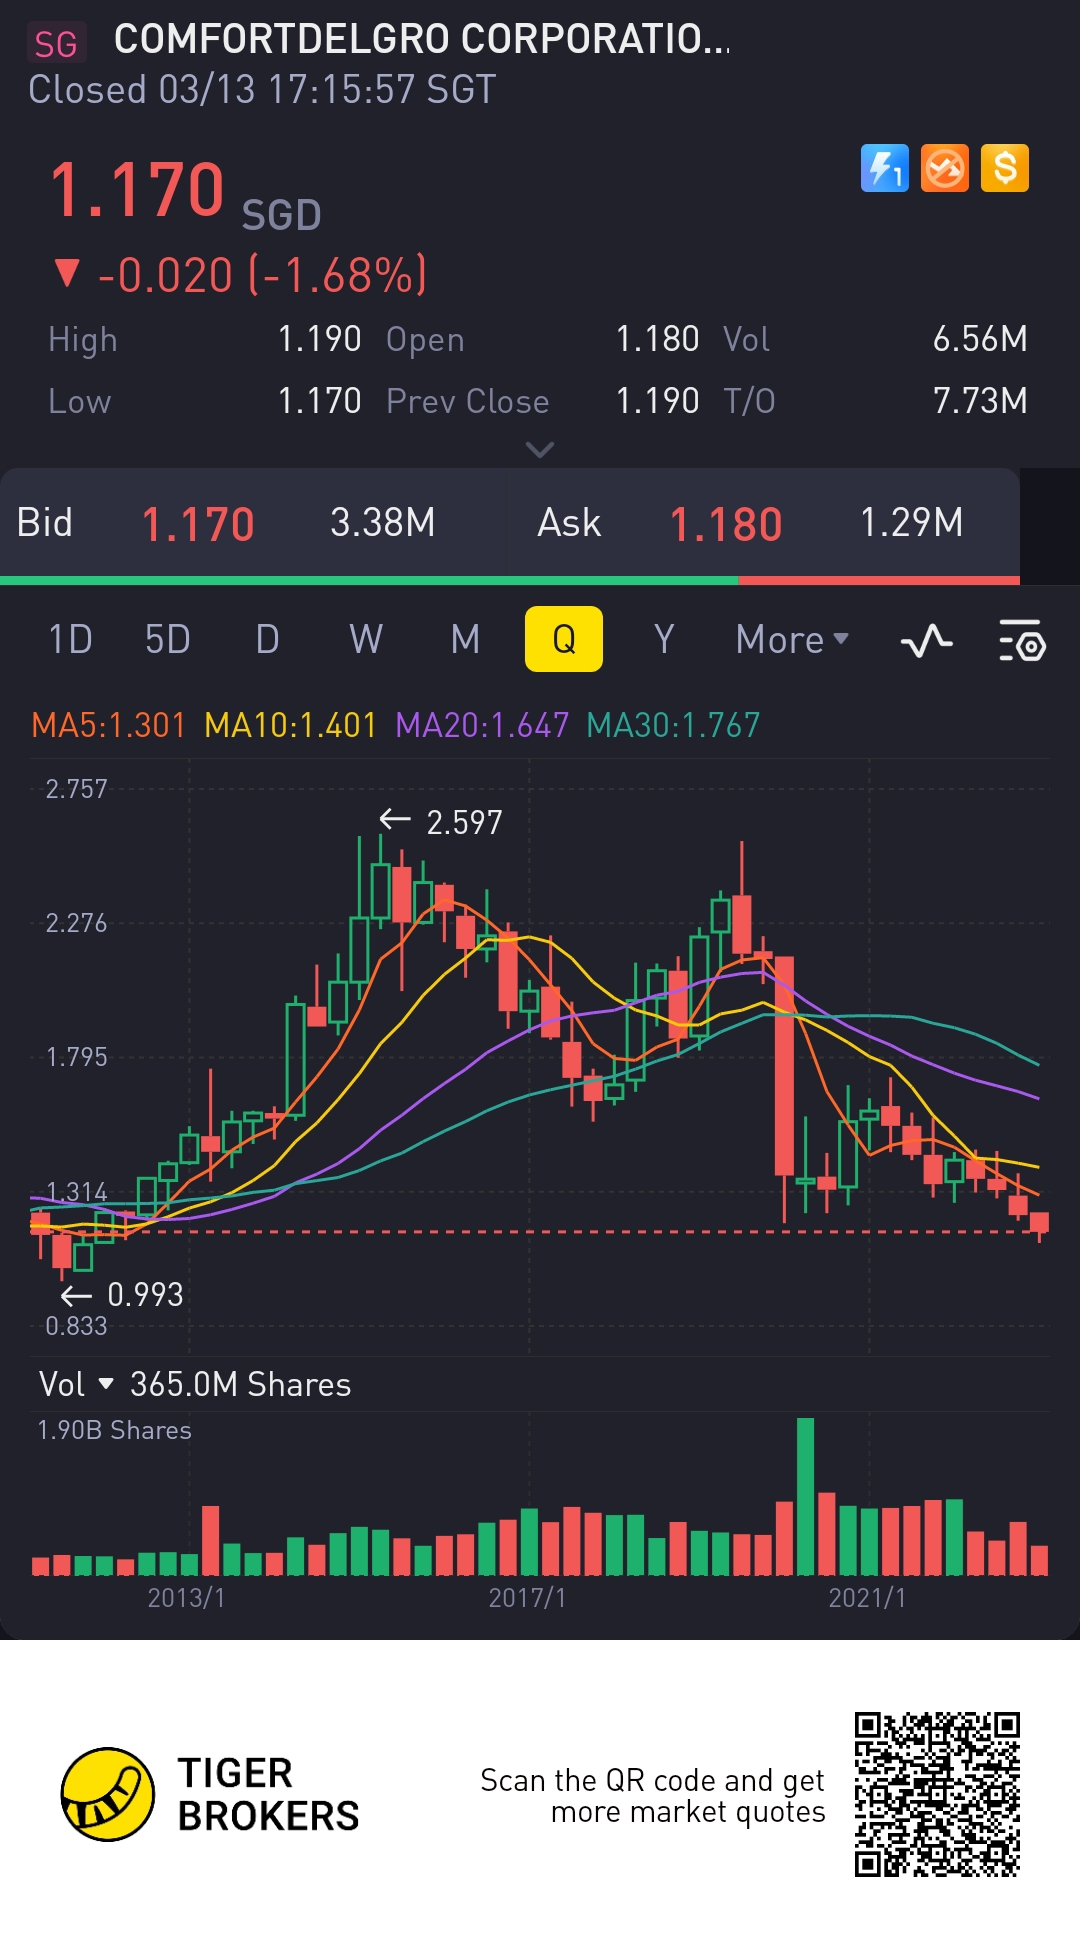1080x1950 pixels.
Task: Tap the COMFORTDELGRO CORPORATIO... stock title
Action: (x=422, y=39)
